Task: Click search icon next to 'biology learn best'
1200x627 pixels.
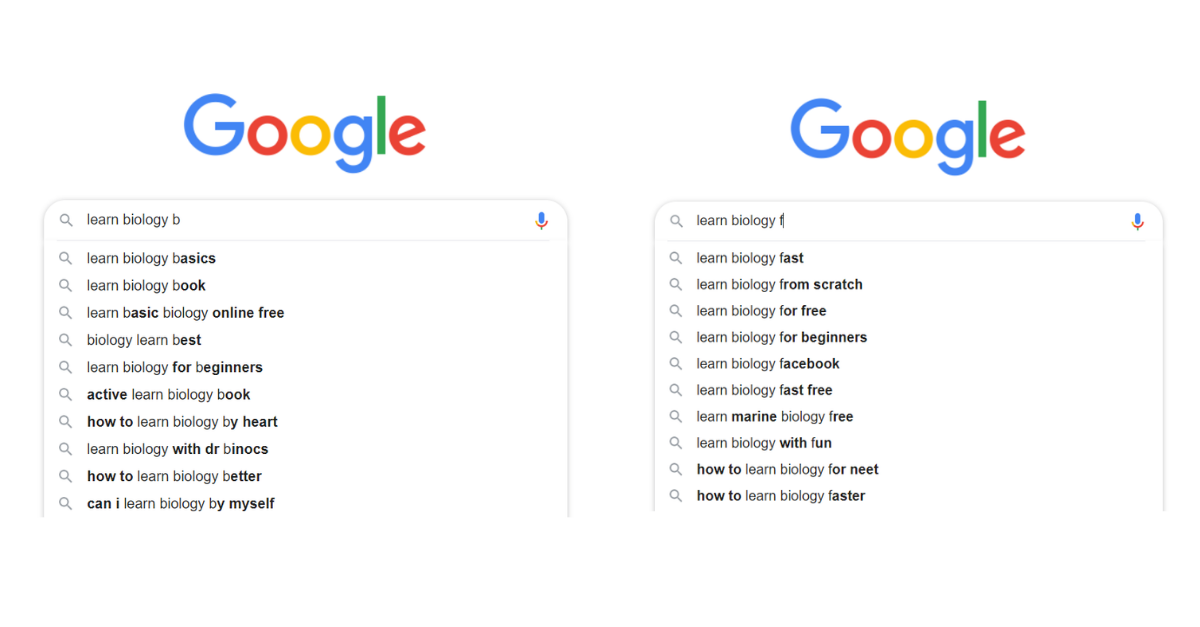Action: tap(66, 340)
